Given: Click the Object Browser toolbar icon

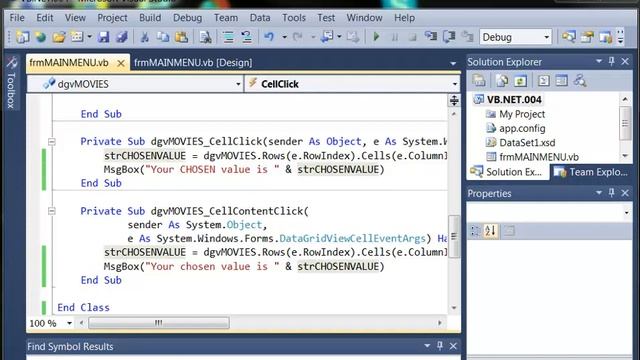Looking at the screenshot, I should click(x=605, y=37).
